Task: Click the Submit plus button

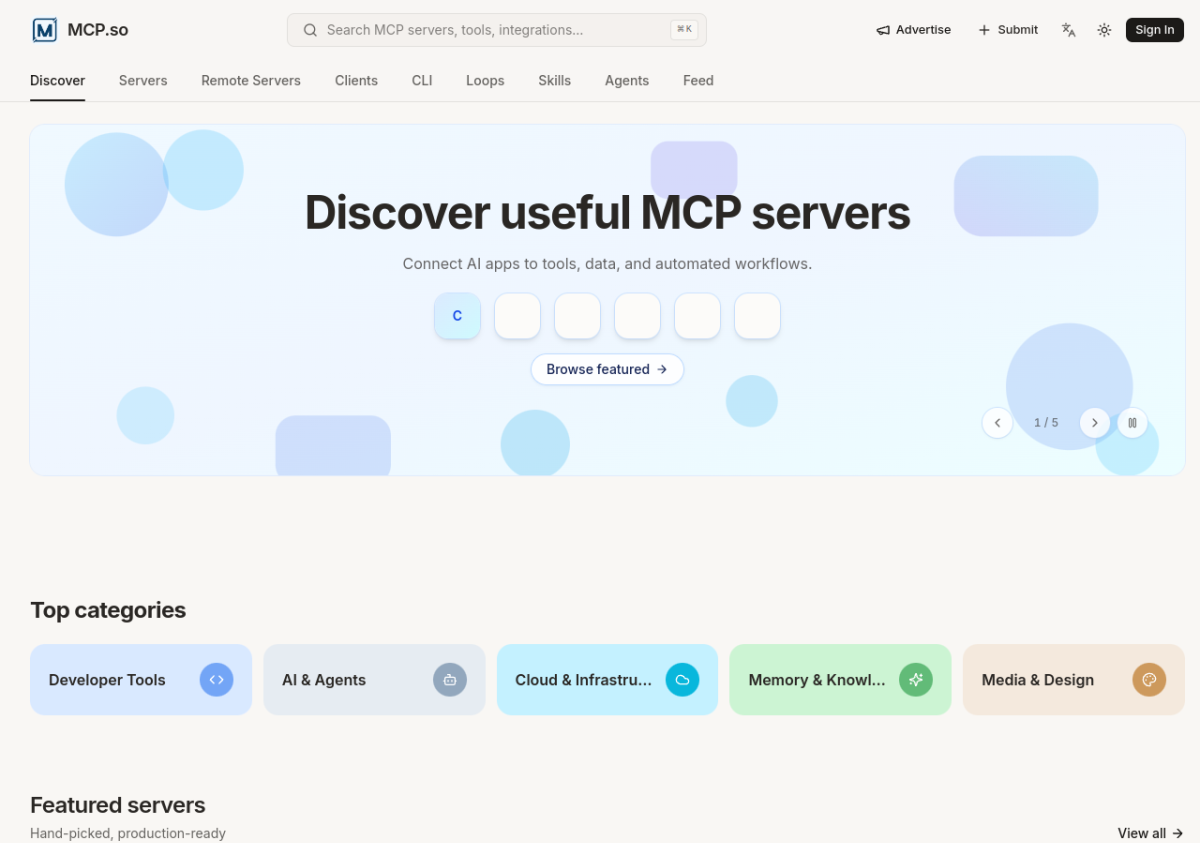Action: click(1008, 30)
